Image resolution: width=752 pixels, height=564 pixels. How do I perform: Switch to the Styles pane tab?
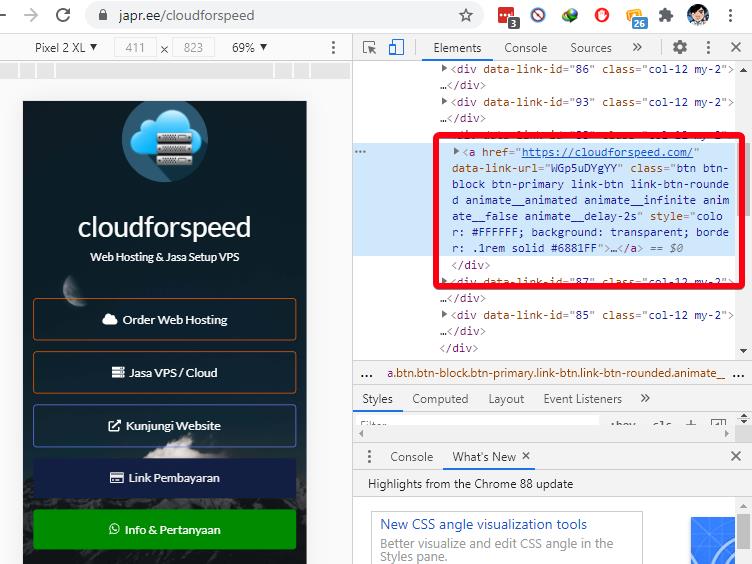[377, 399]
